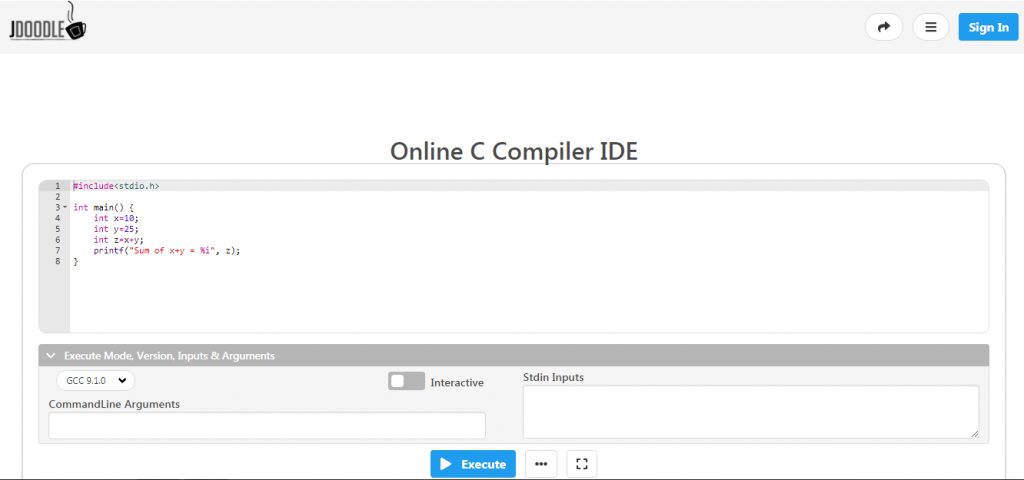1024x480 pixels.
Task: Click the Sign In button
Action: [988, 27]
